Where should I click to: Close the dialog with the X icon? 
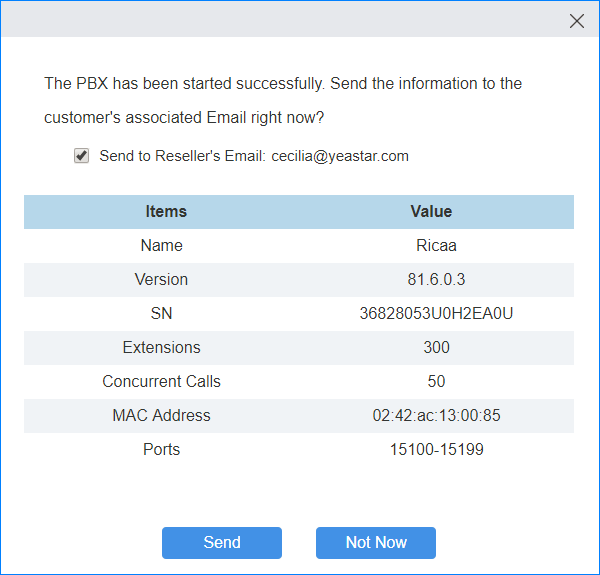pos(577,21)
